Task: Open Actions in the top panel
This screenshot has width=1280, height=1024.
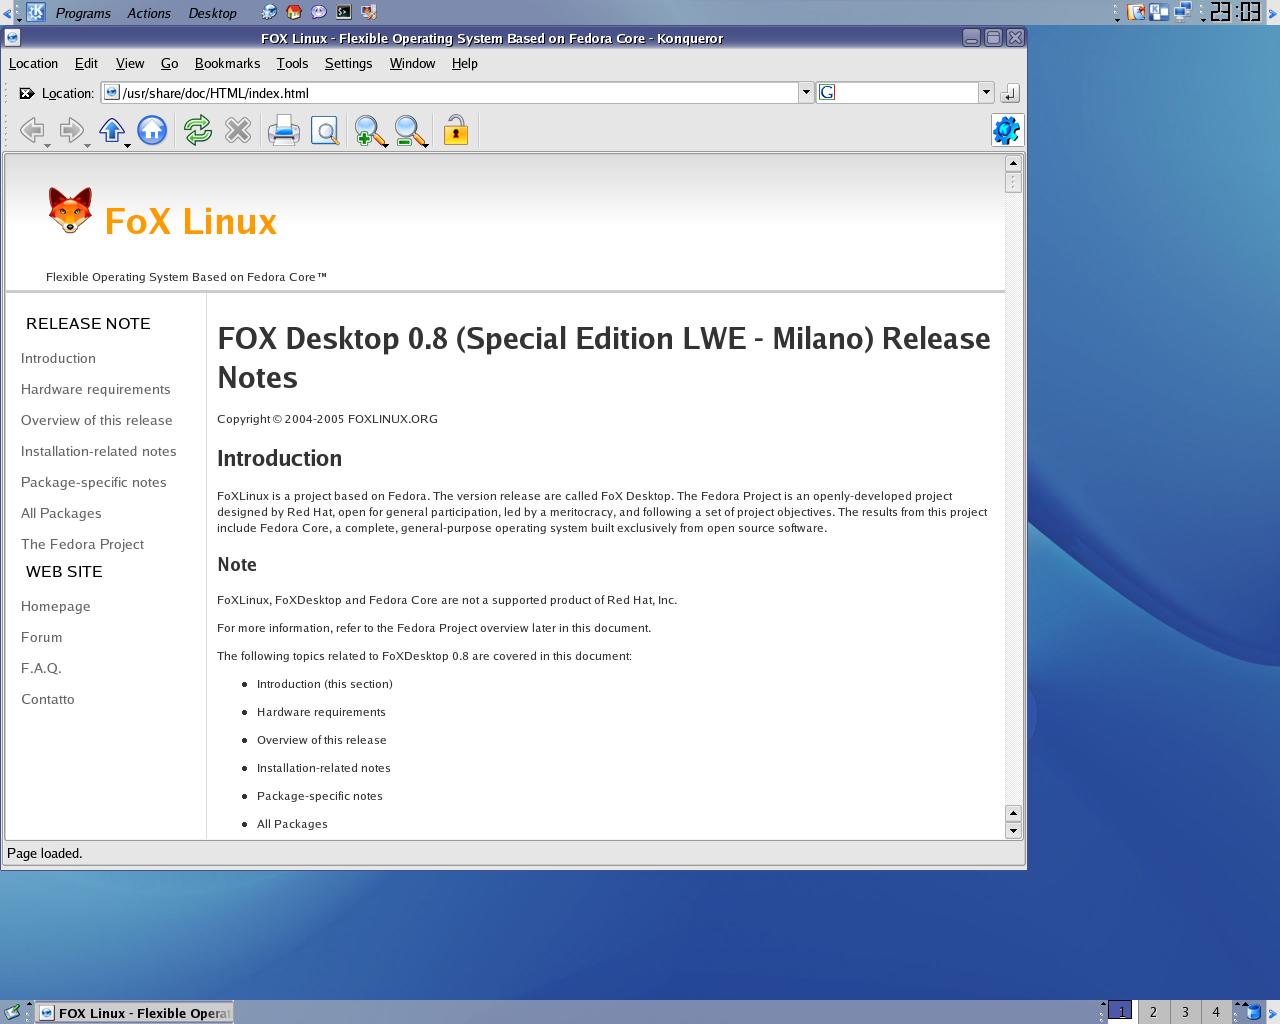Action: [149, 13]
